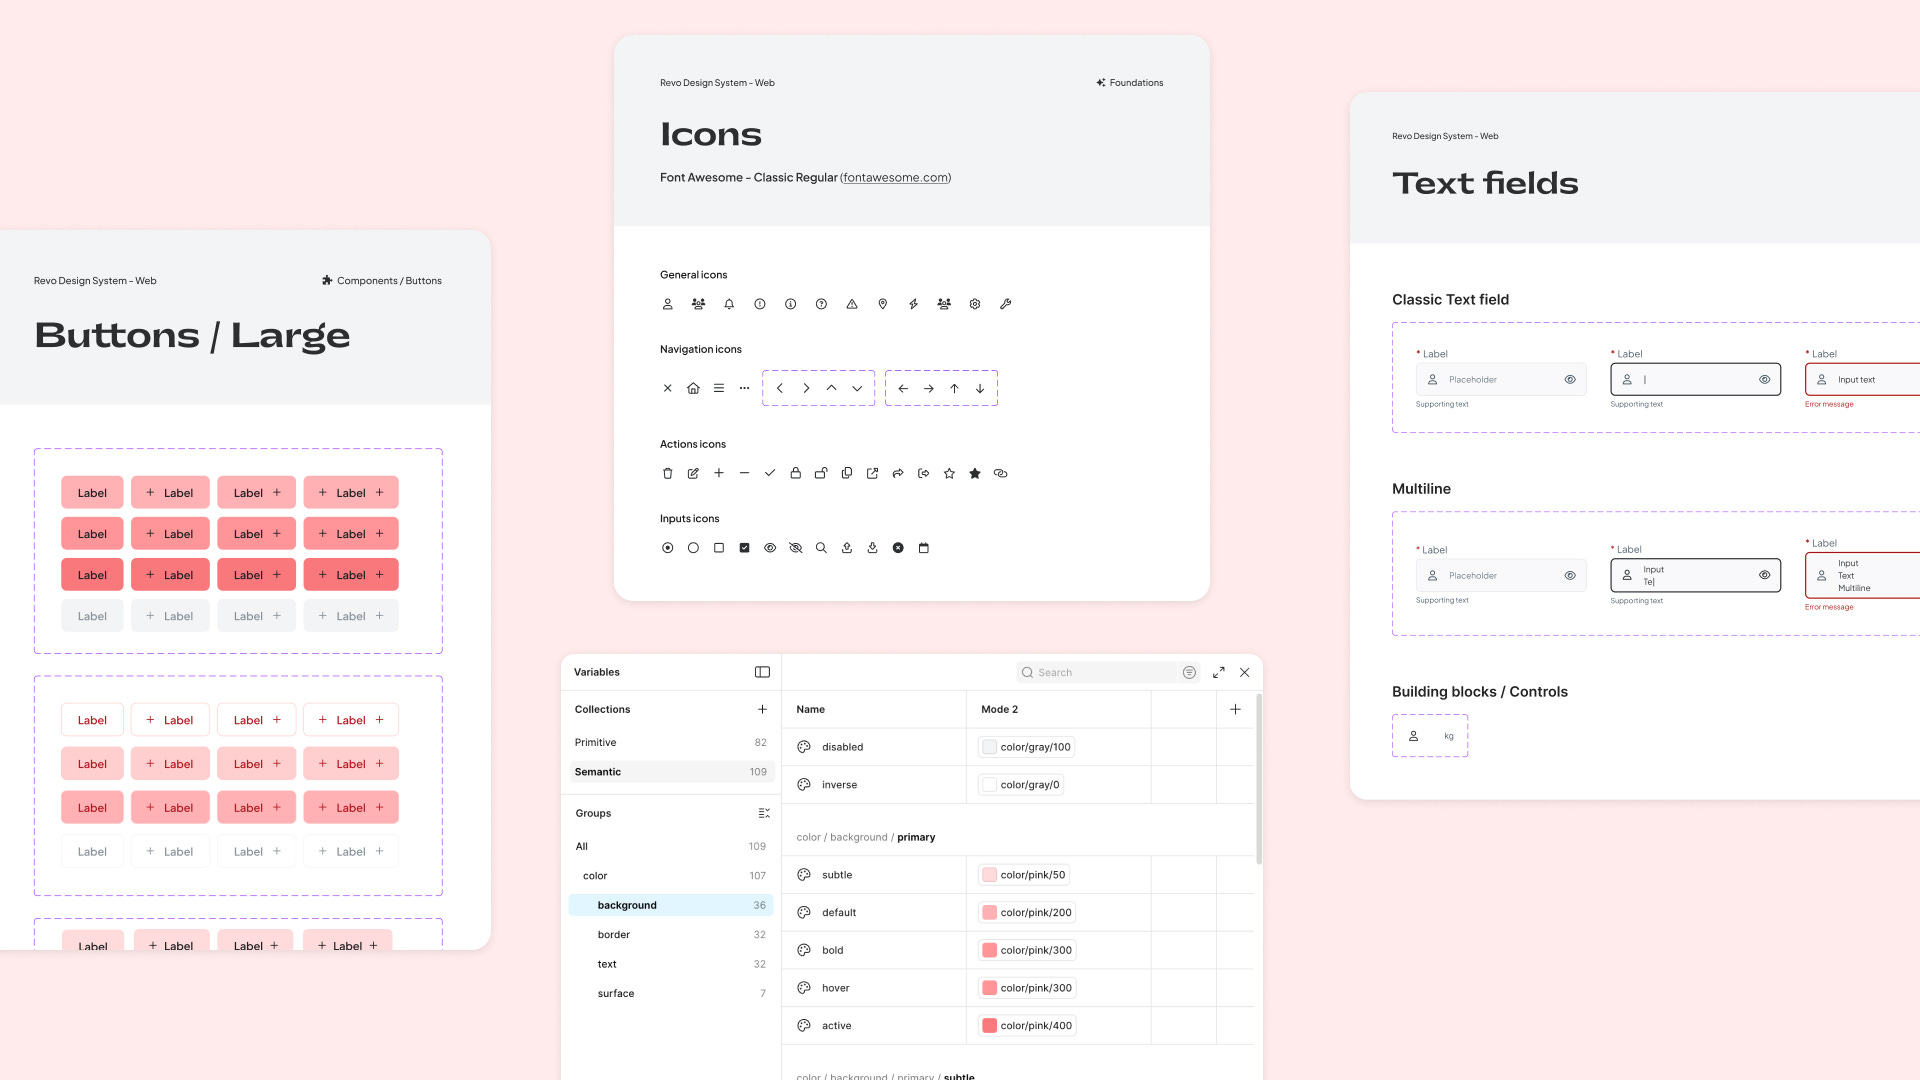
Task: Click the filter icon in the search bar
Action: pyautogui.click(x=1189, y=672)
